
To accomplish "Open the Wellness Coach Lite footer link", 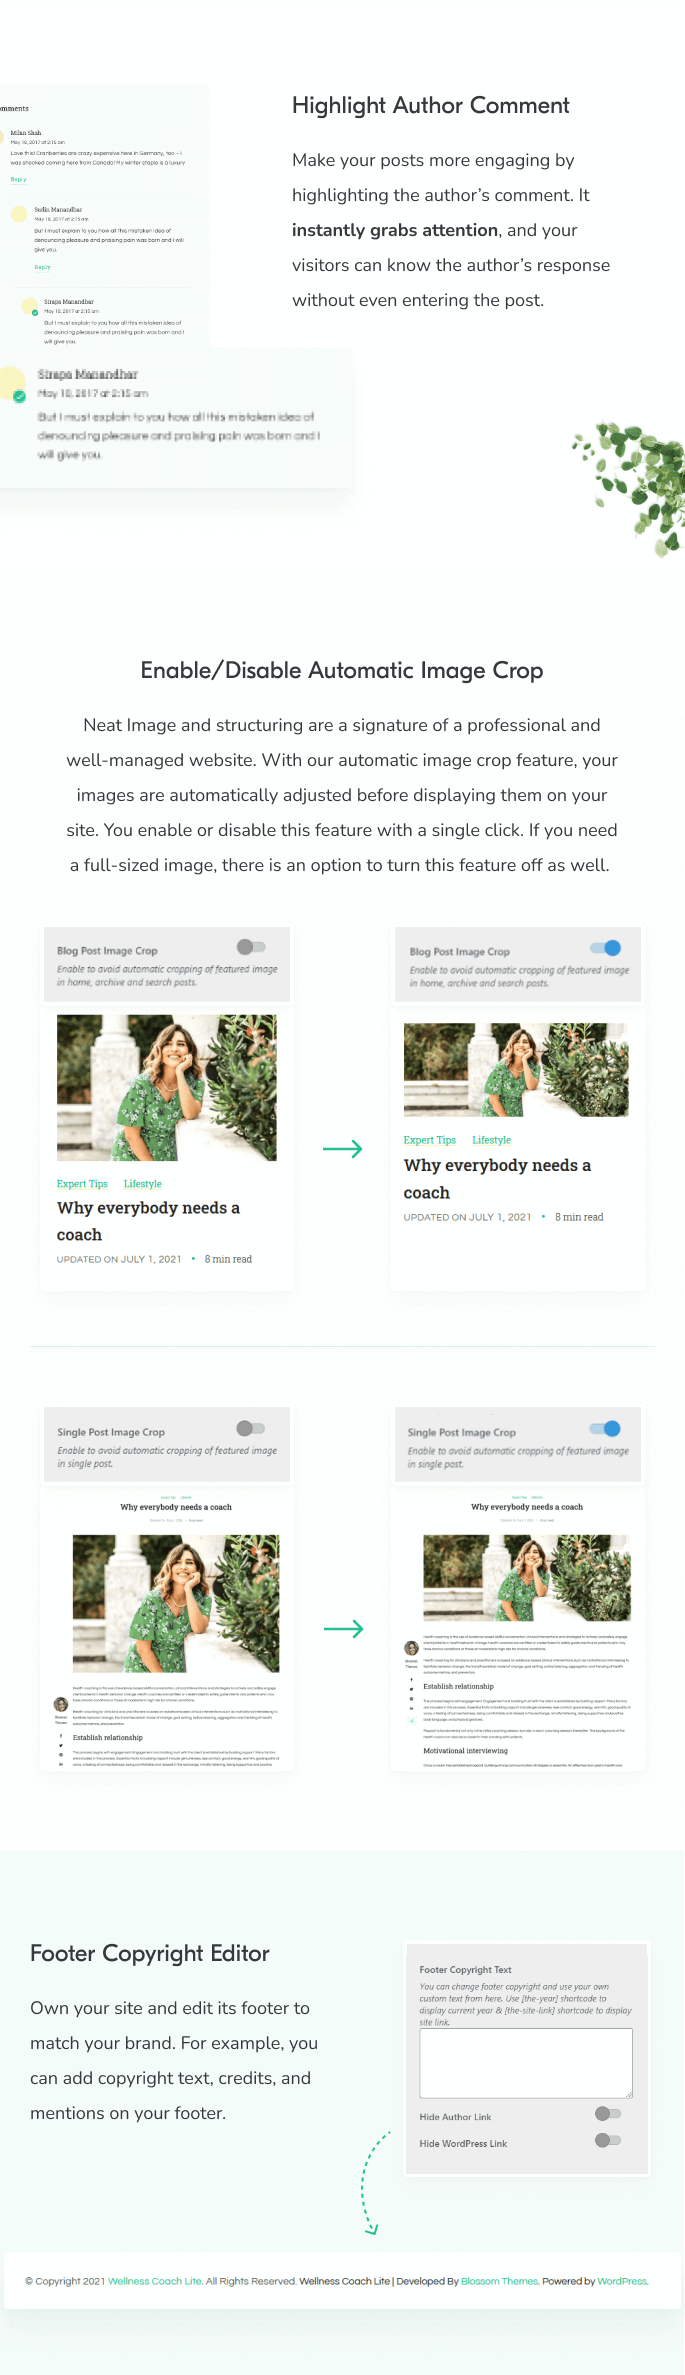I will point(155,2281).
